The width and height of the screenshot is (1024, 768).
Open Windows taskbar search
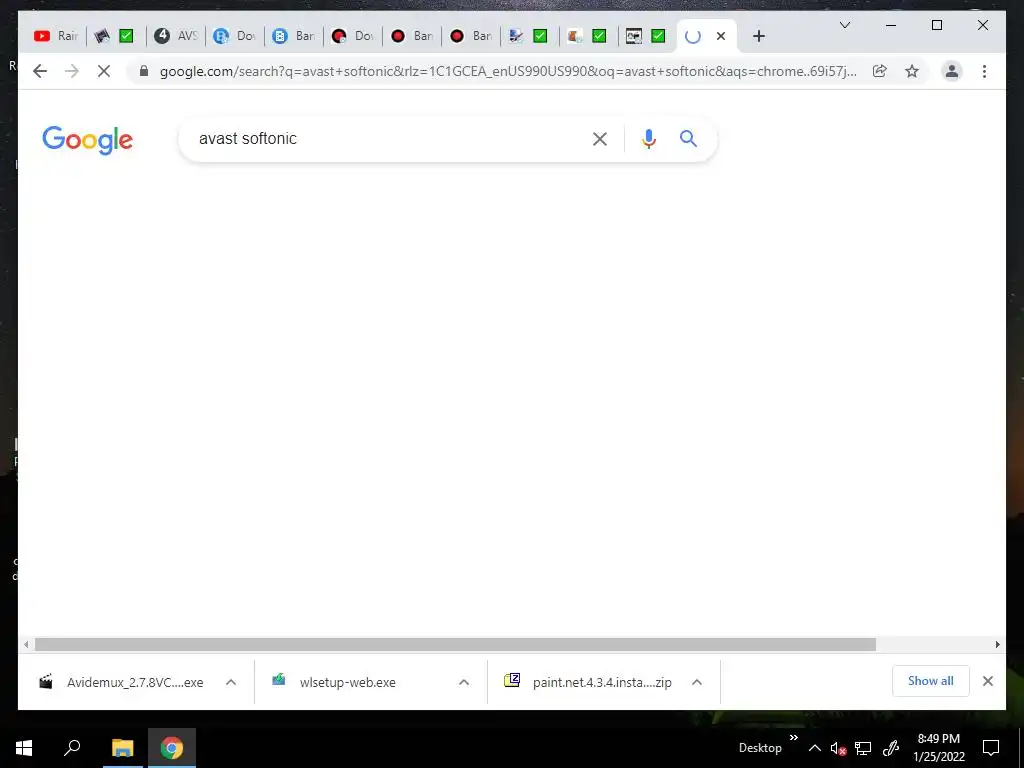(72, 748)
